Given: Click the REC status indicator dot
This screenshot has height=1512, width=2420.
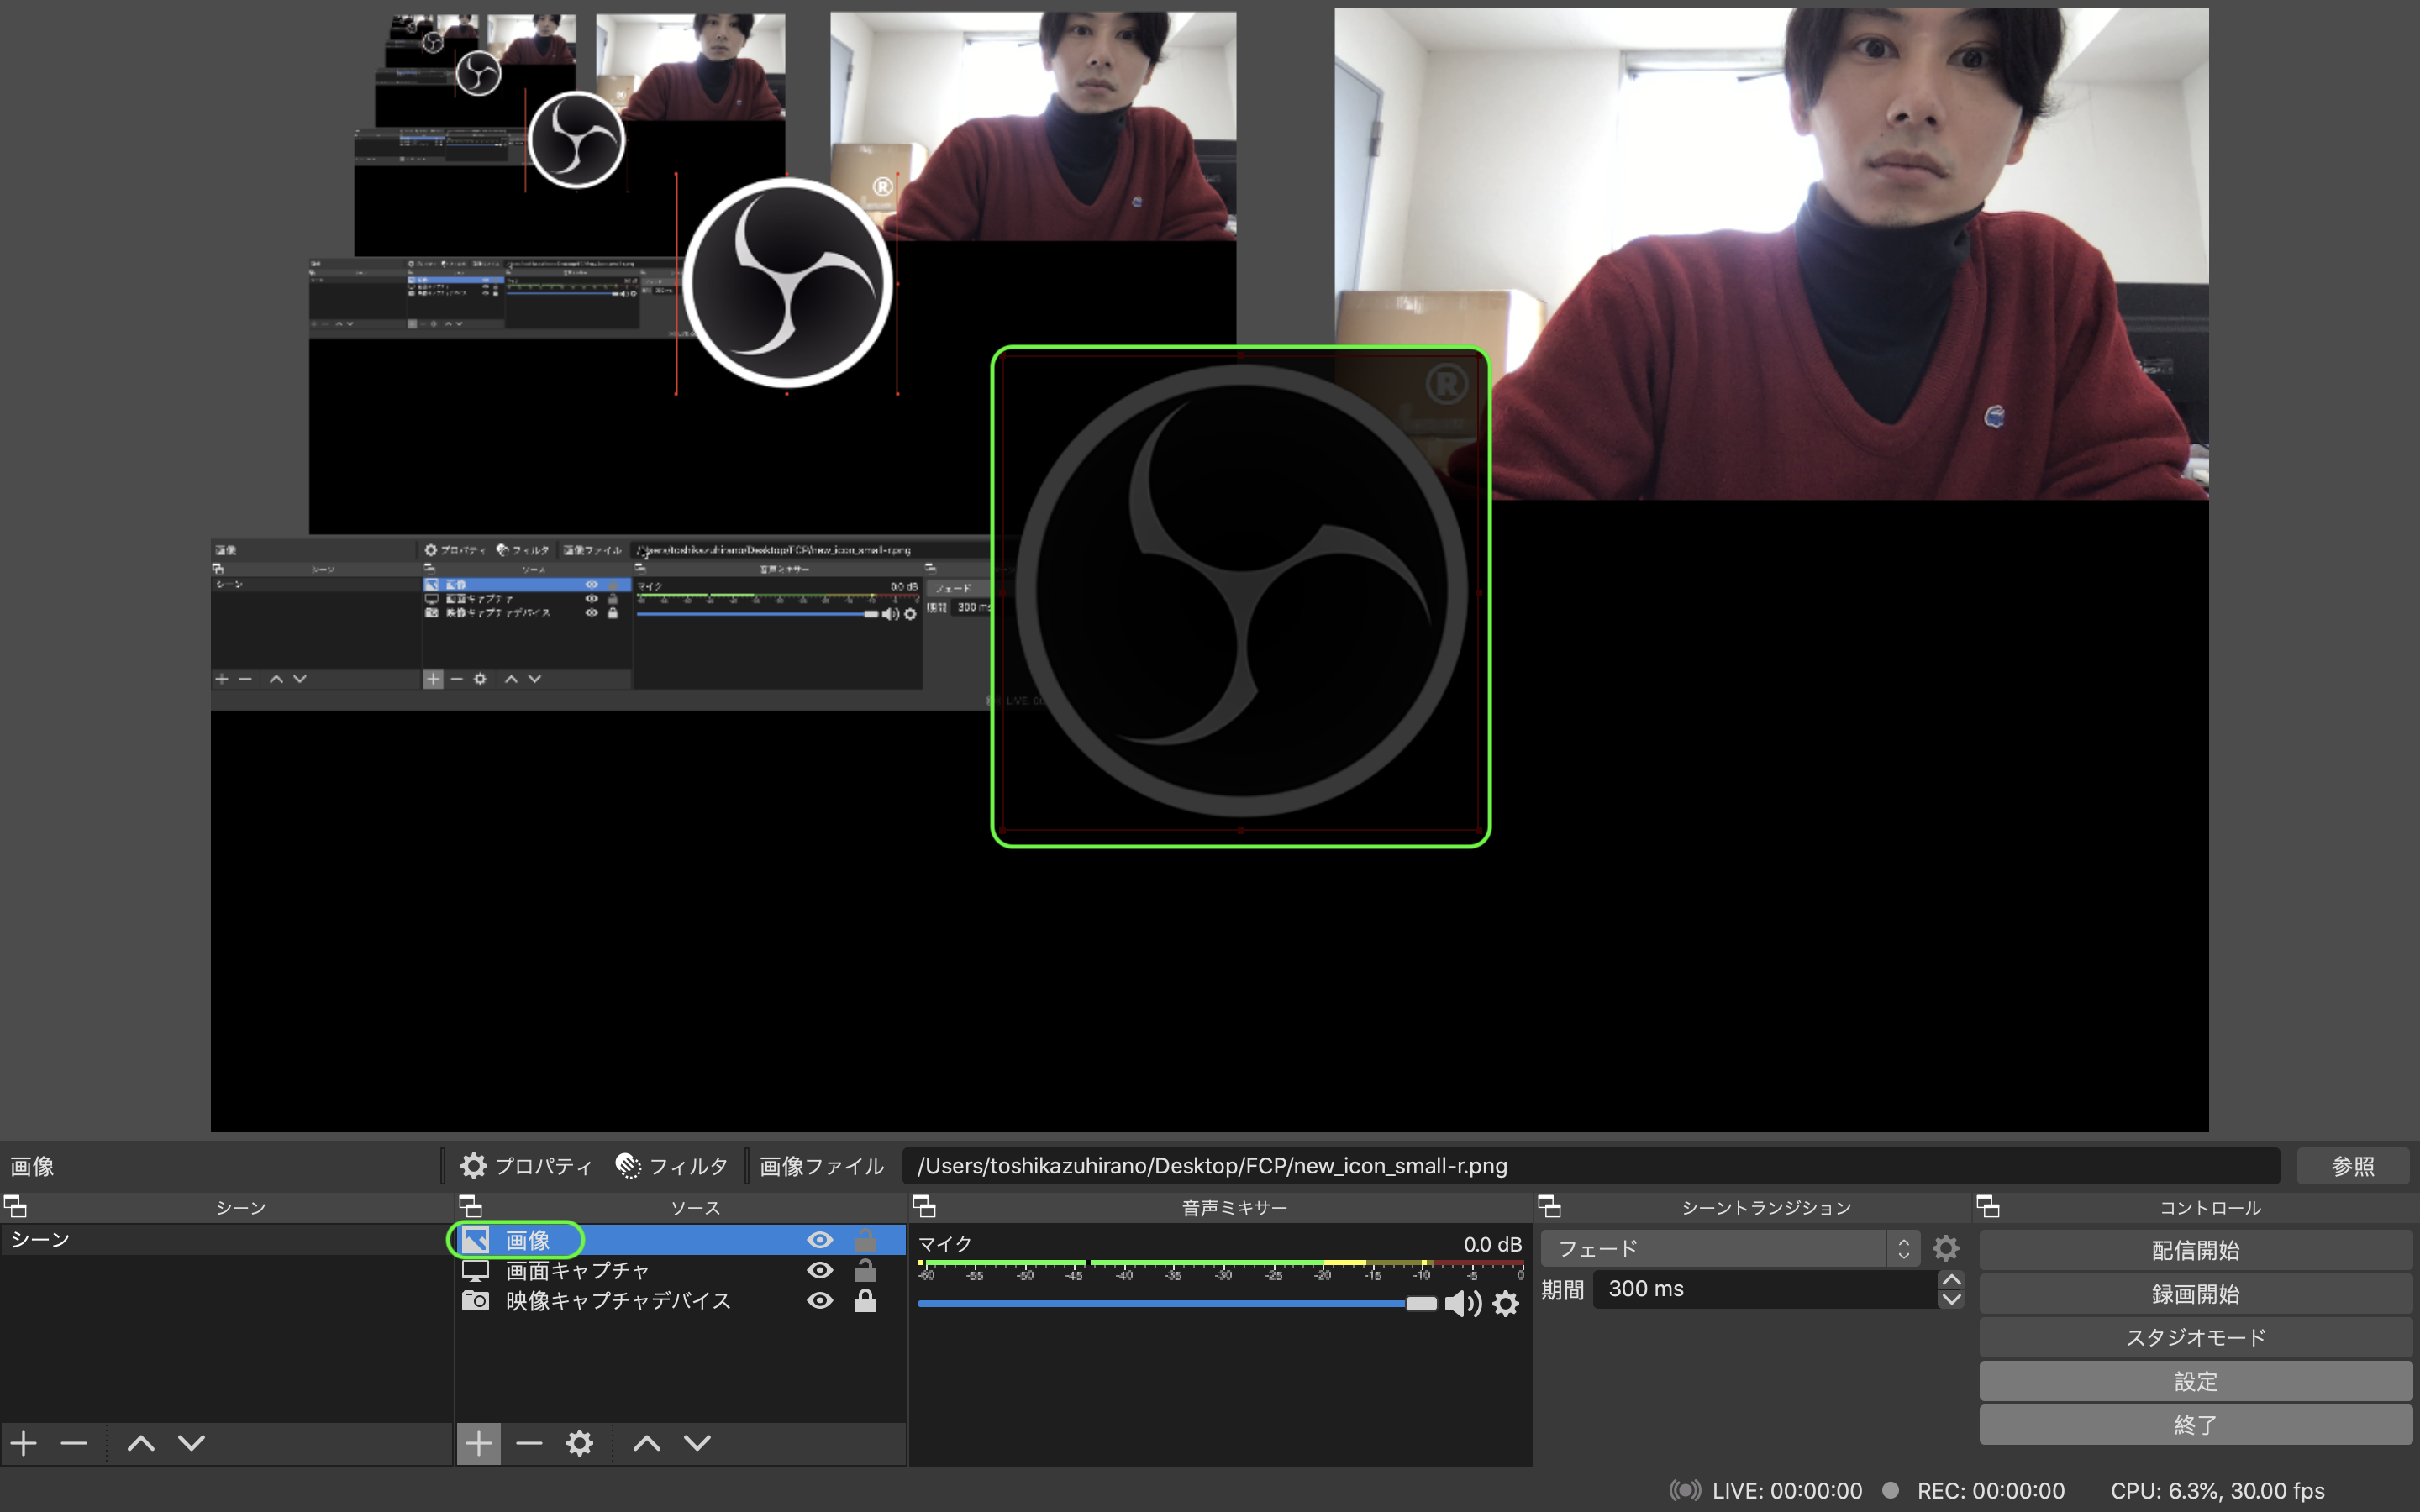Looking at the screenshot, I should tap(1890, 1490).
